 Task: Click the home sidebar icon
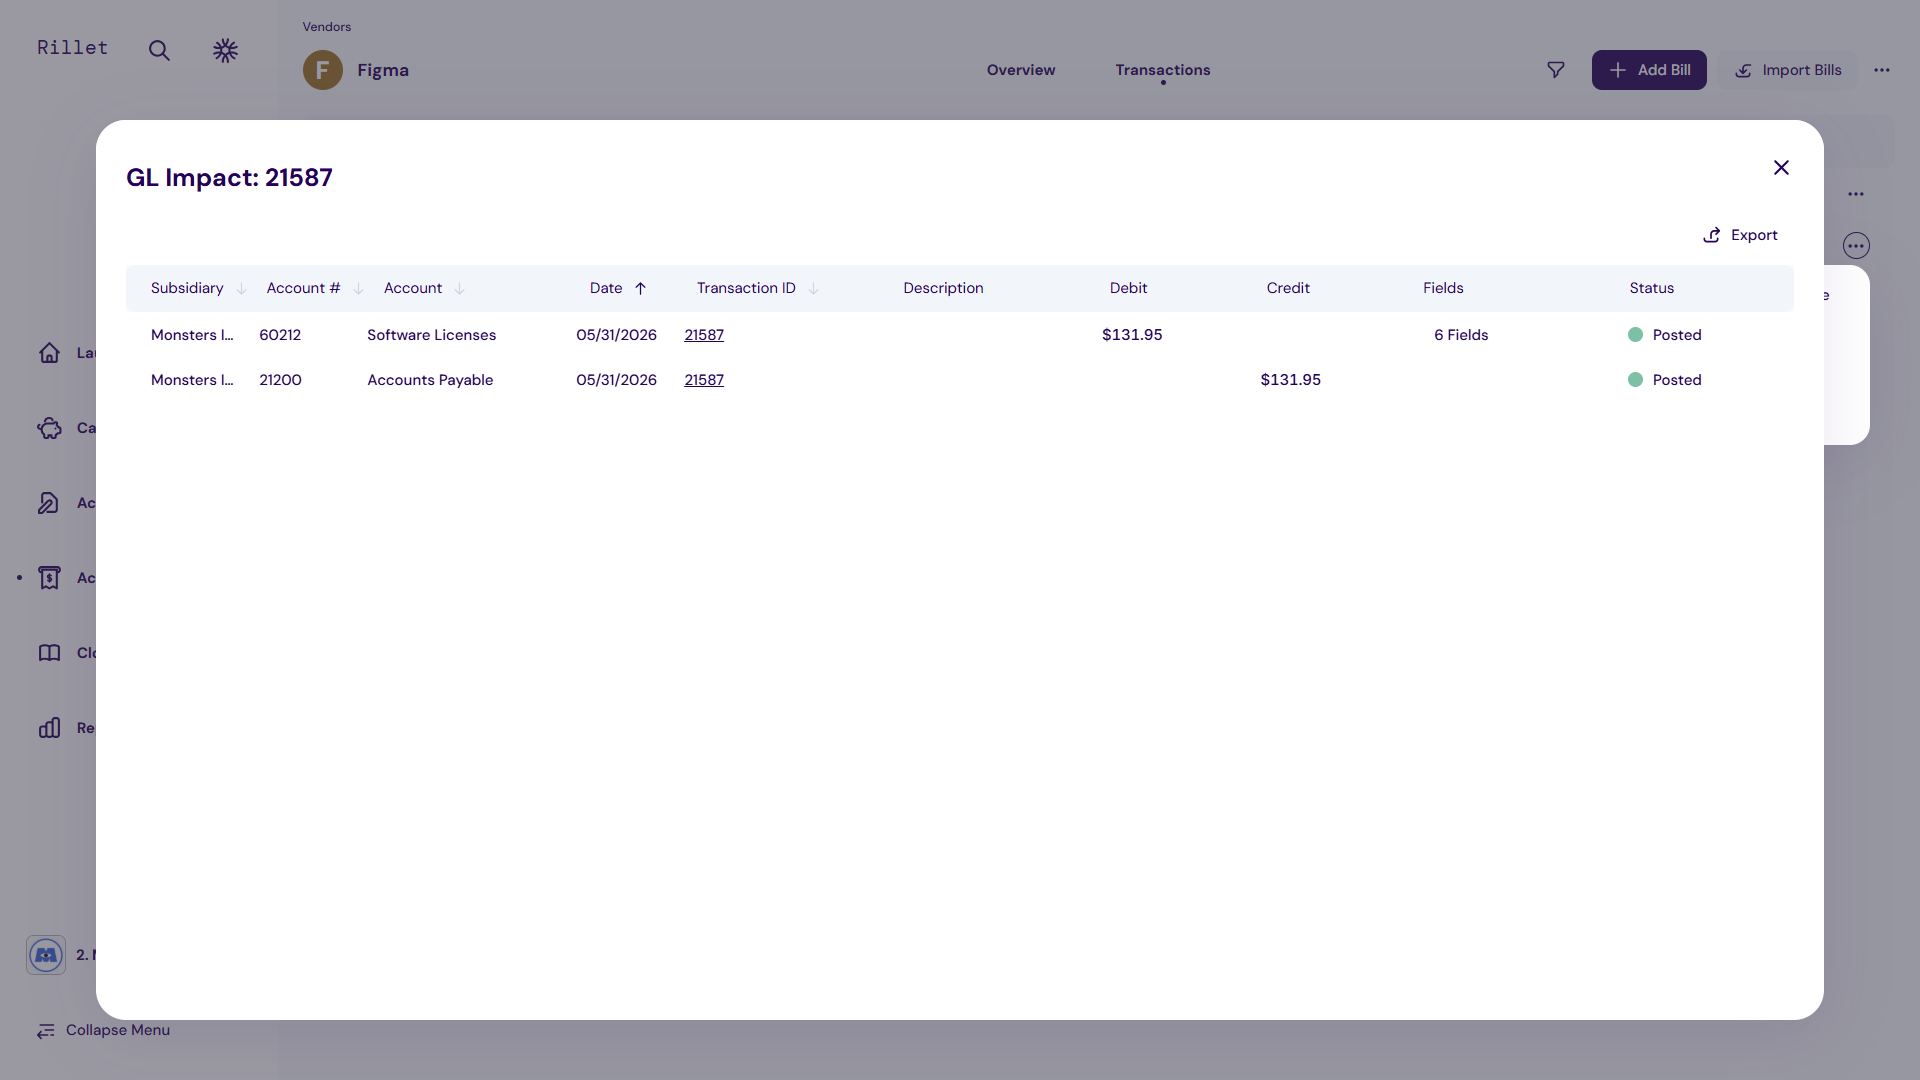pyautogui.click(x=49, y=353)
